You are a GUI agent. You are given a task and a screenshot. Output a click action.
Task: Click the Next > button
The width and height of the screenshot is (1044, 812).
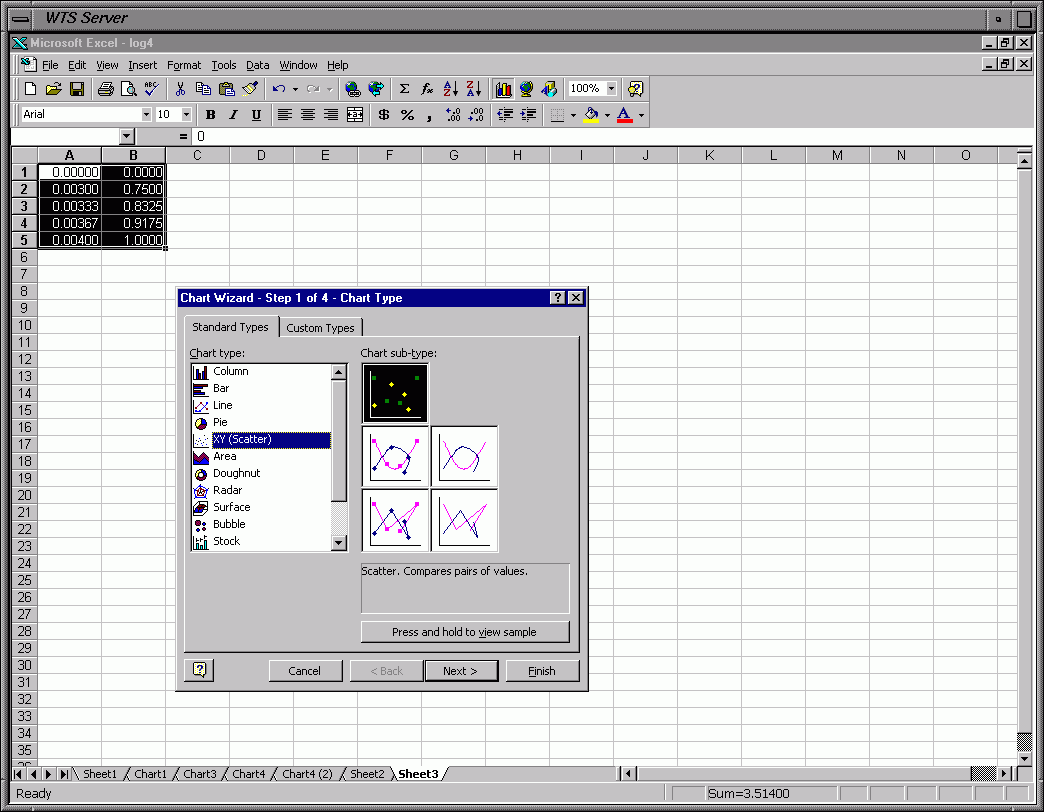coord(460,671)
